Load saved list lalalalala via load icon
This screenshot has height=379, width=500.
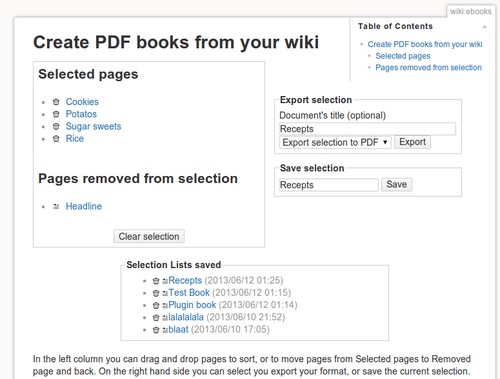[165, 318]
